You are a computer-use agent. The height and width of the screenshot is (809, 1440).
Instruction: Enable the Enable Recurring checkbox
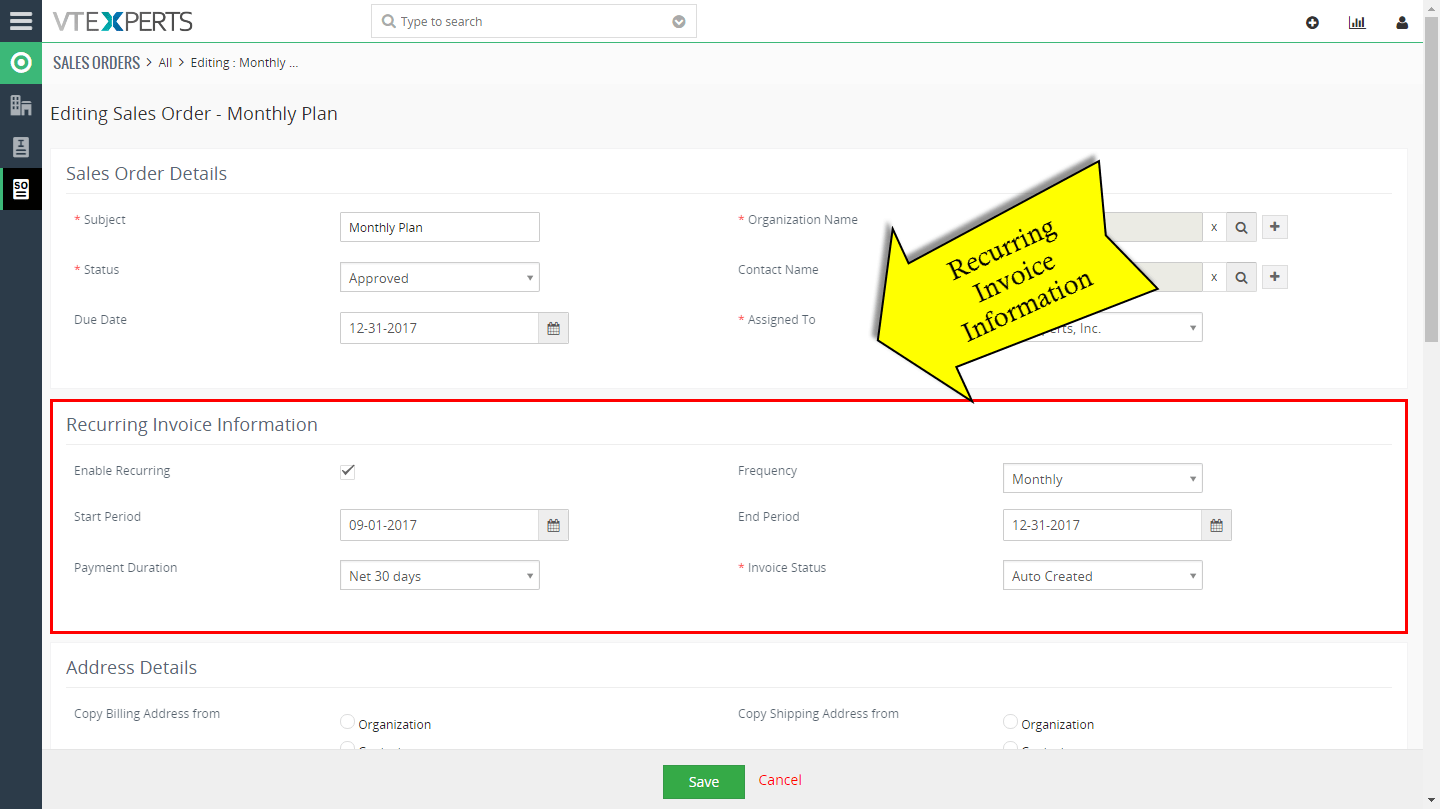[x=347, y=470]
